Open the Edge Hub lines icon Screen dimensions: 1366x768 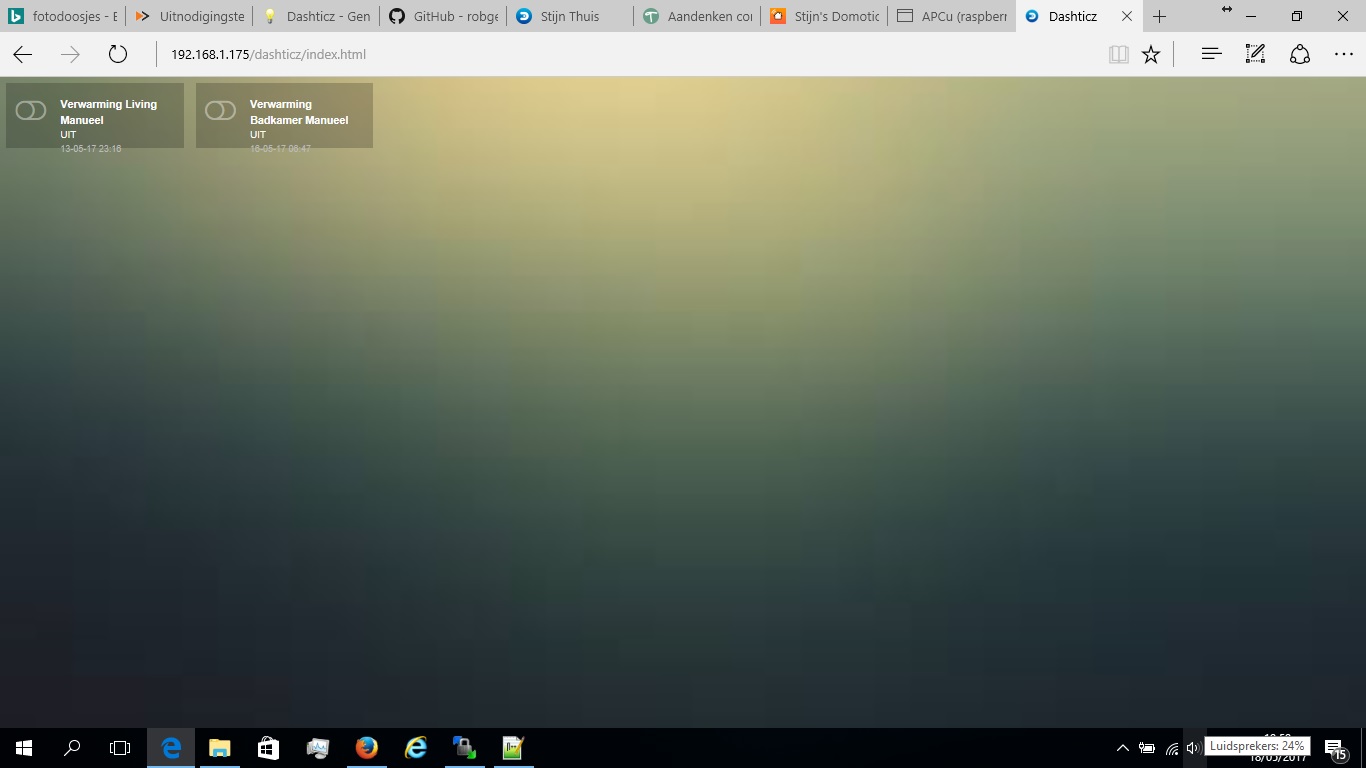point(1211,55)
